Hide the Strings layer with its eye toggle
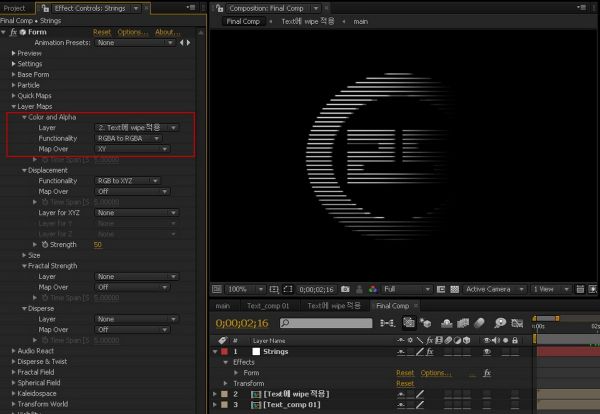Viewport: 600px width, 414px height. pyautogui.click(x=487, y=351)
